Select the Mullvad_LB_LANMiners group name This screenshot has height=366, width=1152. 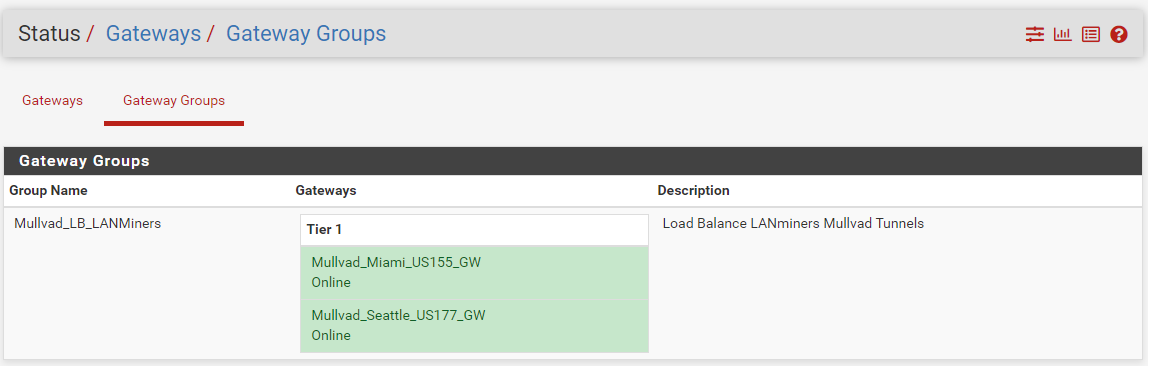[87, 223]
